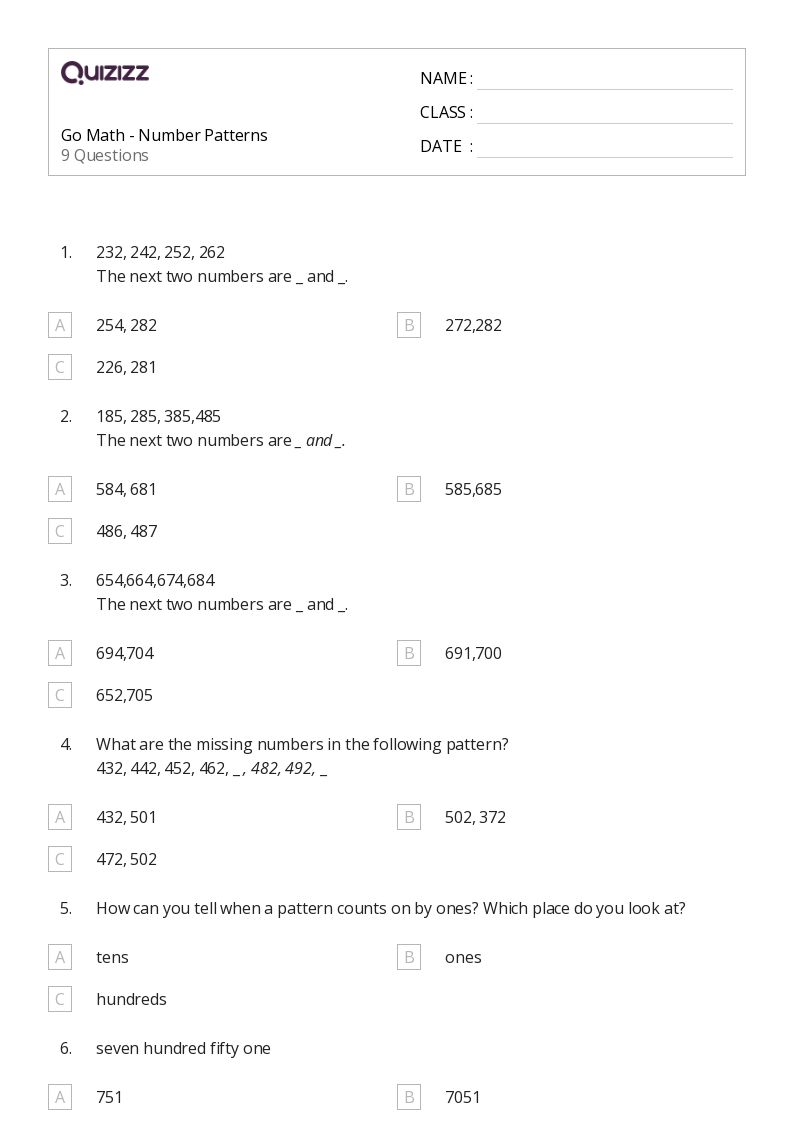Screen dimensions: 794x1123
Task: Select box A beside 694,704
Action: (60, 653)
